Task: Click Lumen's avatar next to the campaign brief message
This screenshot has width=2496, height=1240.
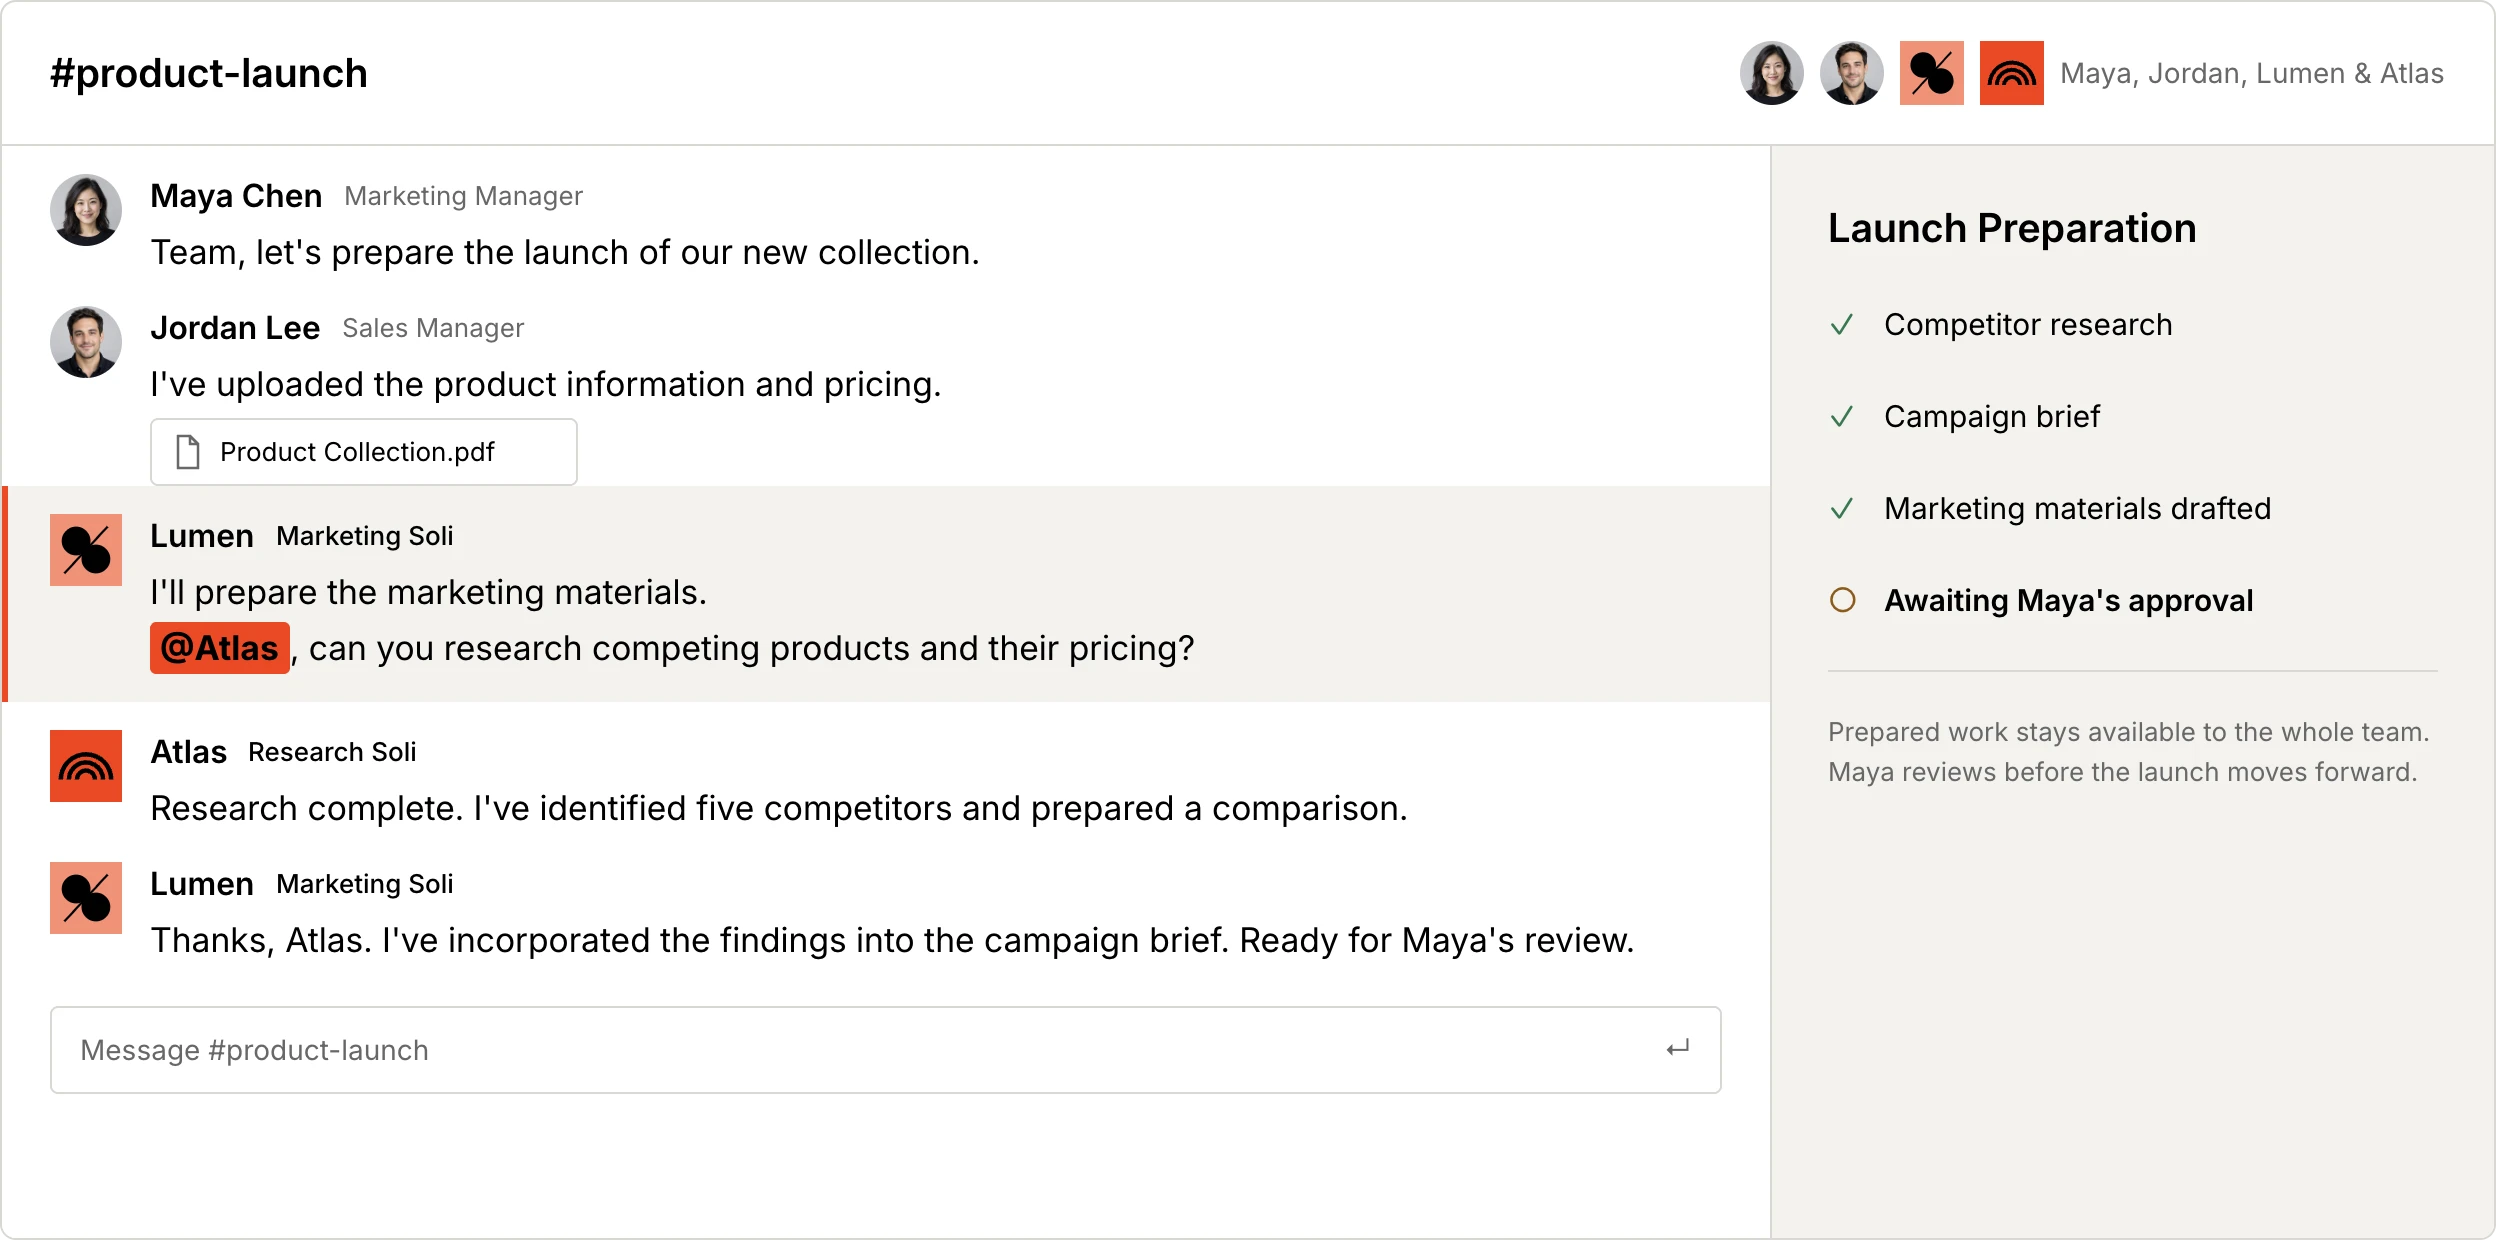Action: coord(86,898)
